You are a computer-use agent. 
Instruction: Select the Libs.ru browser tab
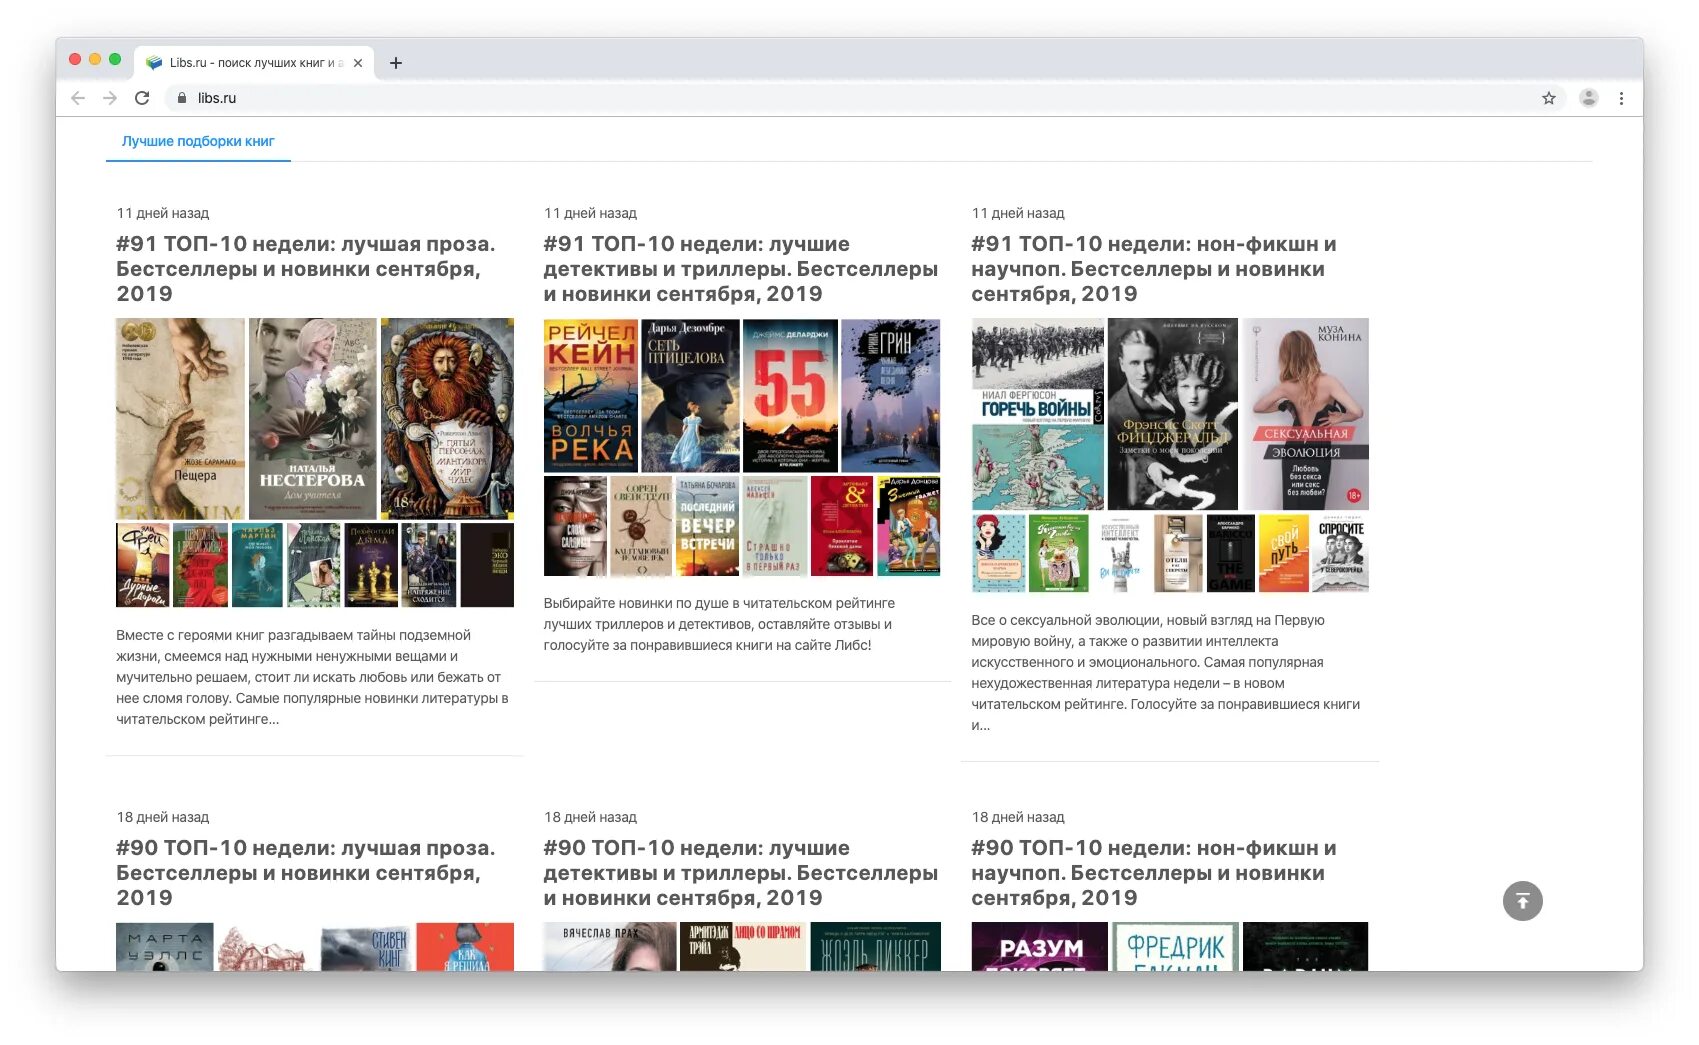(x=255, y=62)
